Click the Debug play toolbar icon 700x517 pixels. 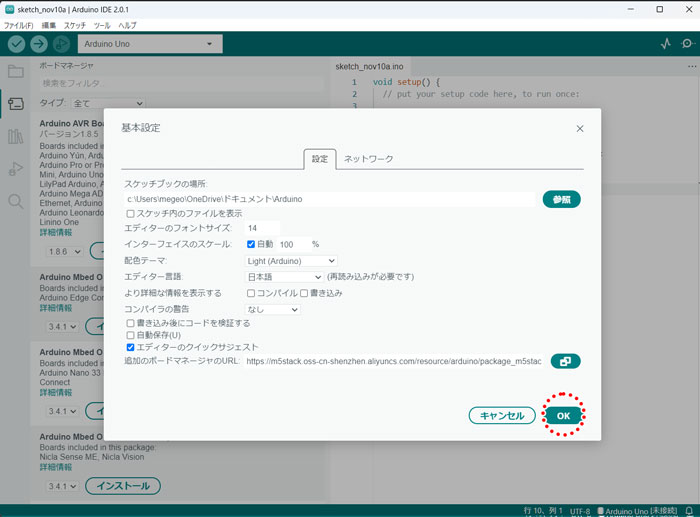[x=61, y=44]
